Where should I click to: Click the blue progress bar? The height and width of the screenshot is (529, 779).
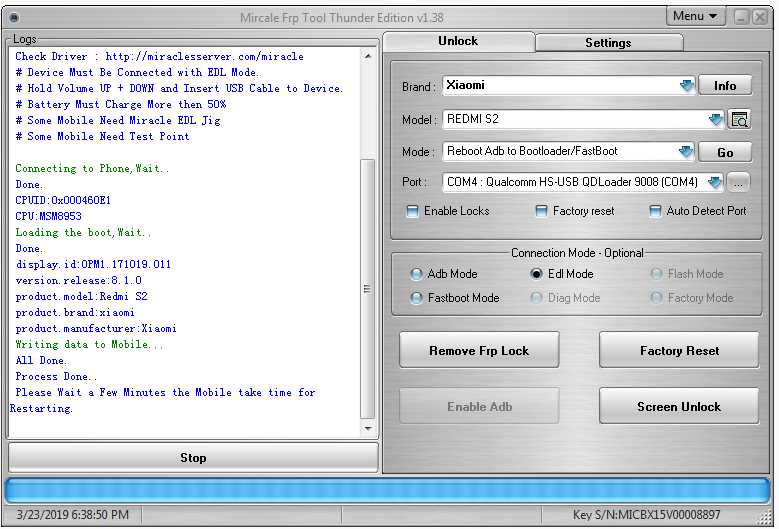388,491
